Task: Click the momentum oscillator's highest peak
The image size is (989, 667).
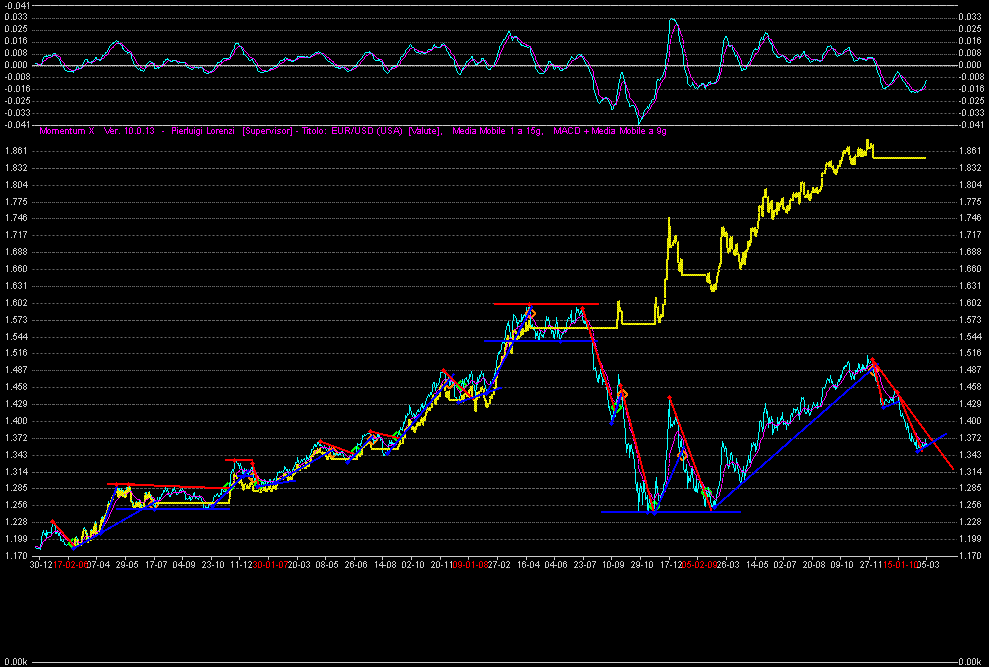Action: (x=673, y=20)
